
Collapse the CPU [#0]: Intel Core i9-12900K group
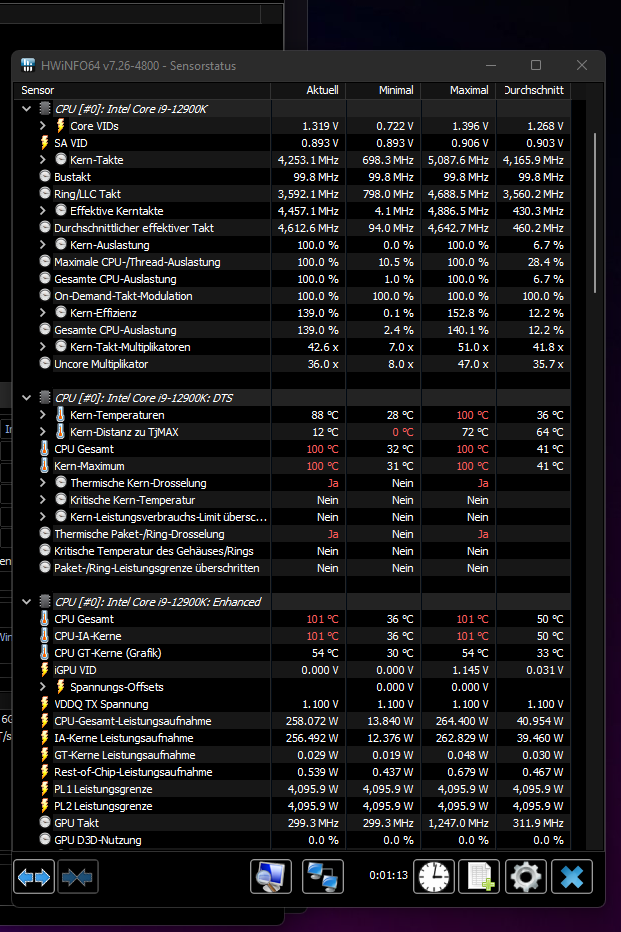pos(26,109)
